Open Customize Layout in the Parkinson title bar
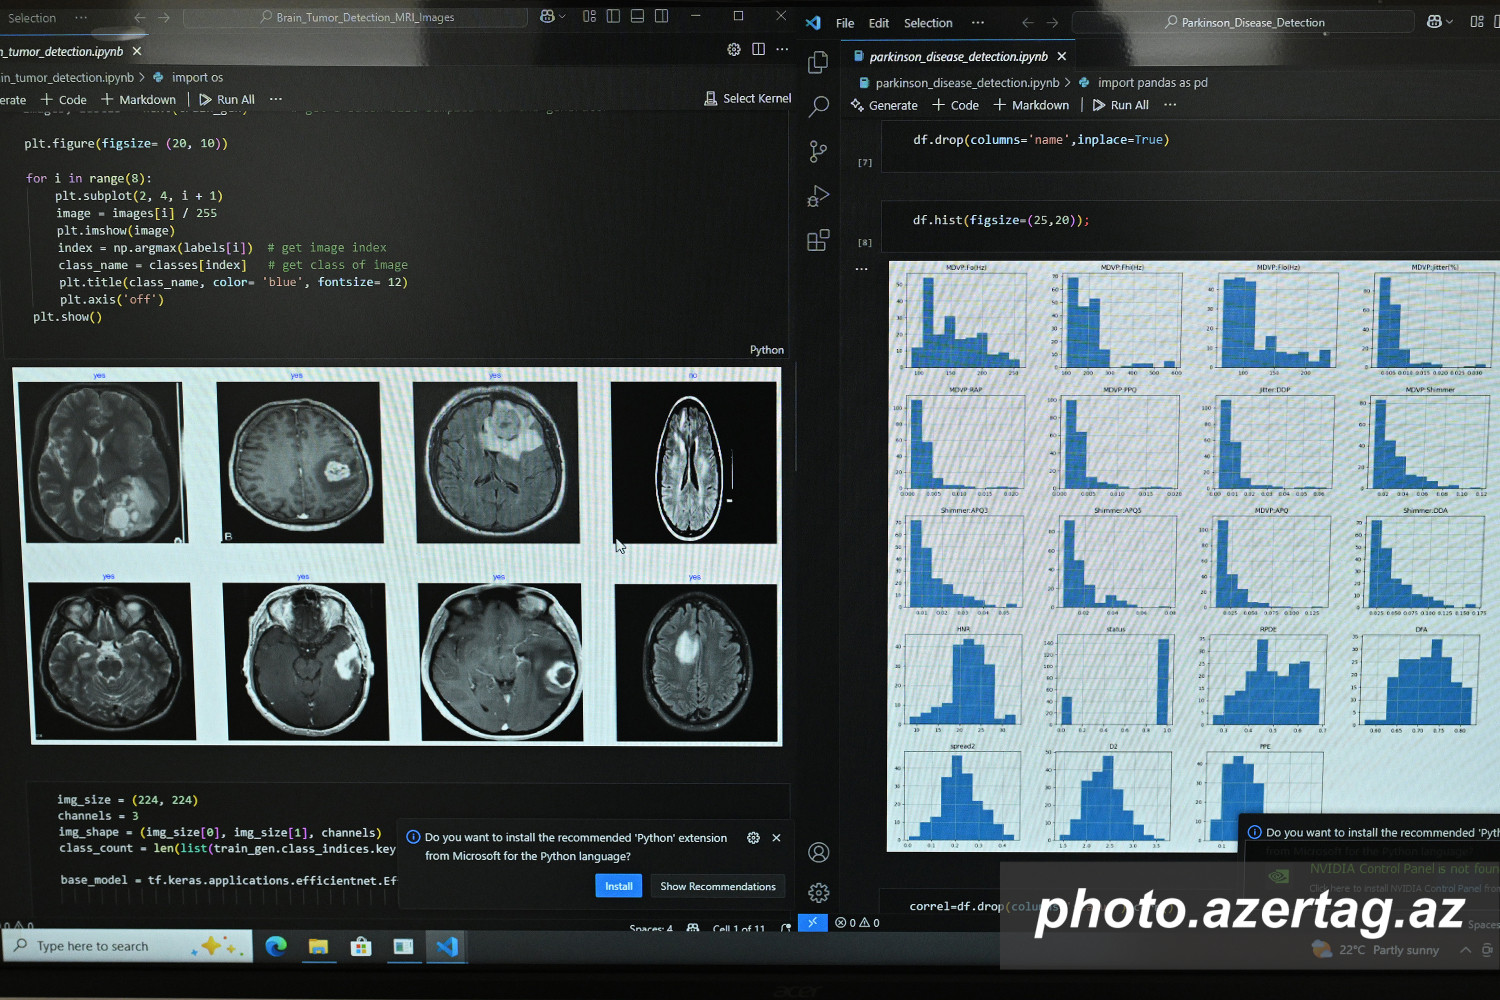1500x1000 pixels. (x=1477, y=21)
